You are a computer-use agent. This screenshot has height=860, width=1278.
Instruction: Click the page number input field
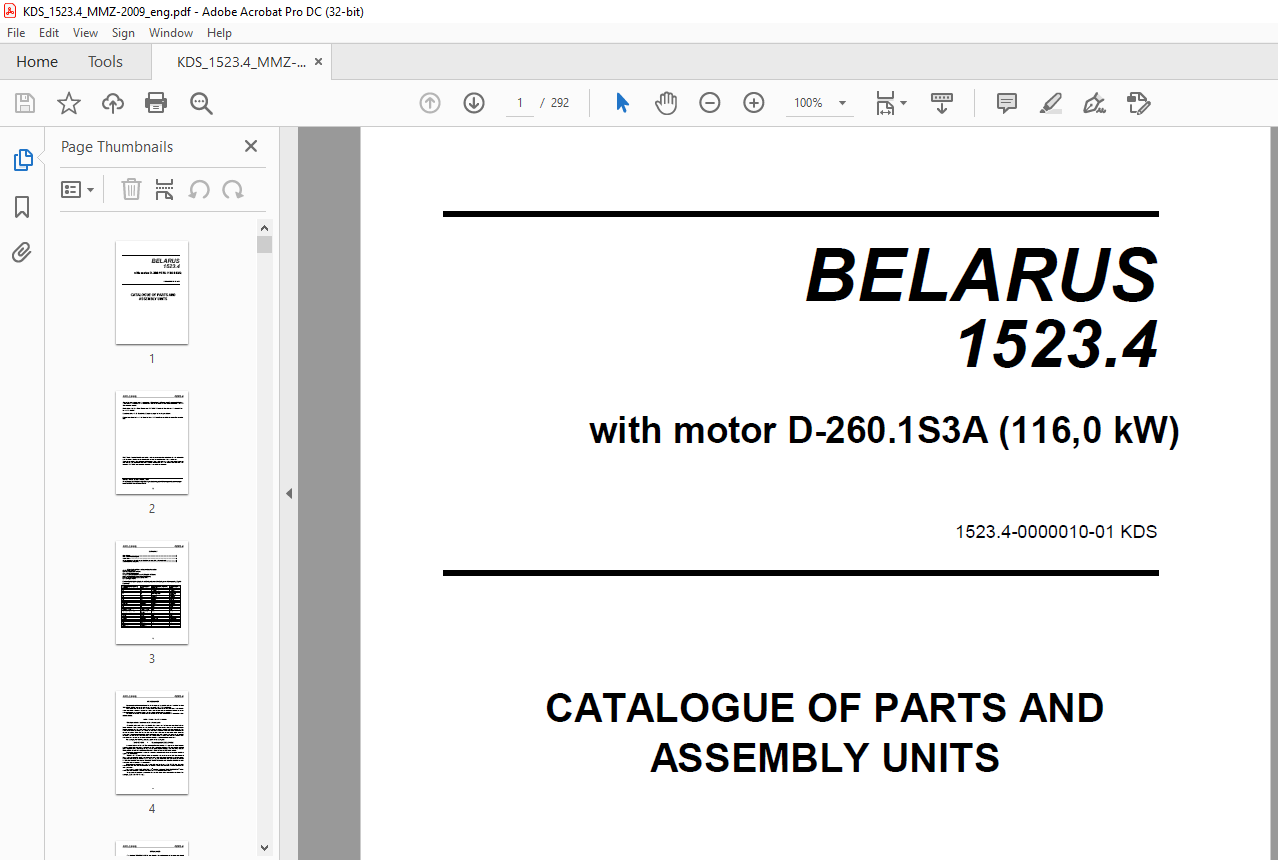coord(520,103)
